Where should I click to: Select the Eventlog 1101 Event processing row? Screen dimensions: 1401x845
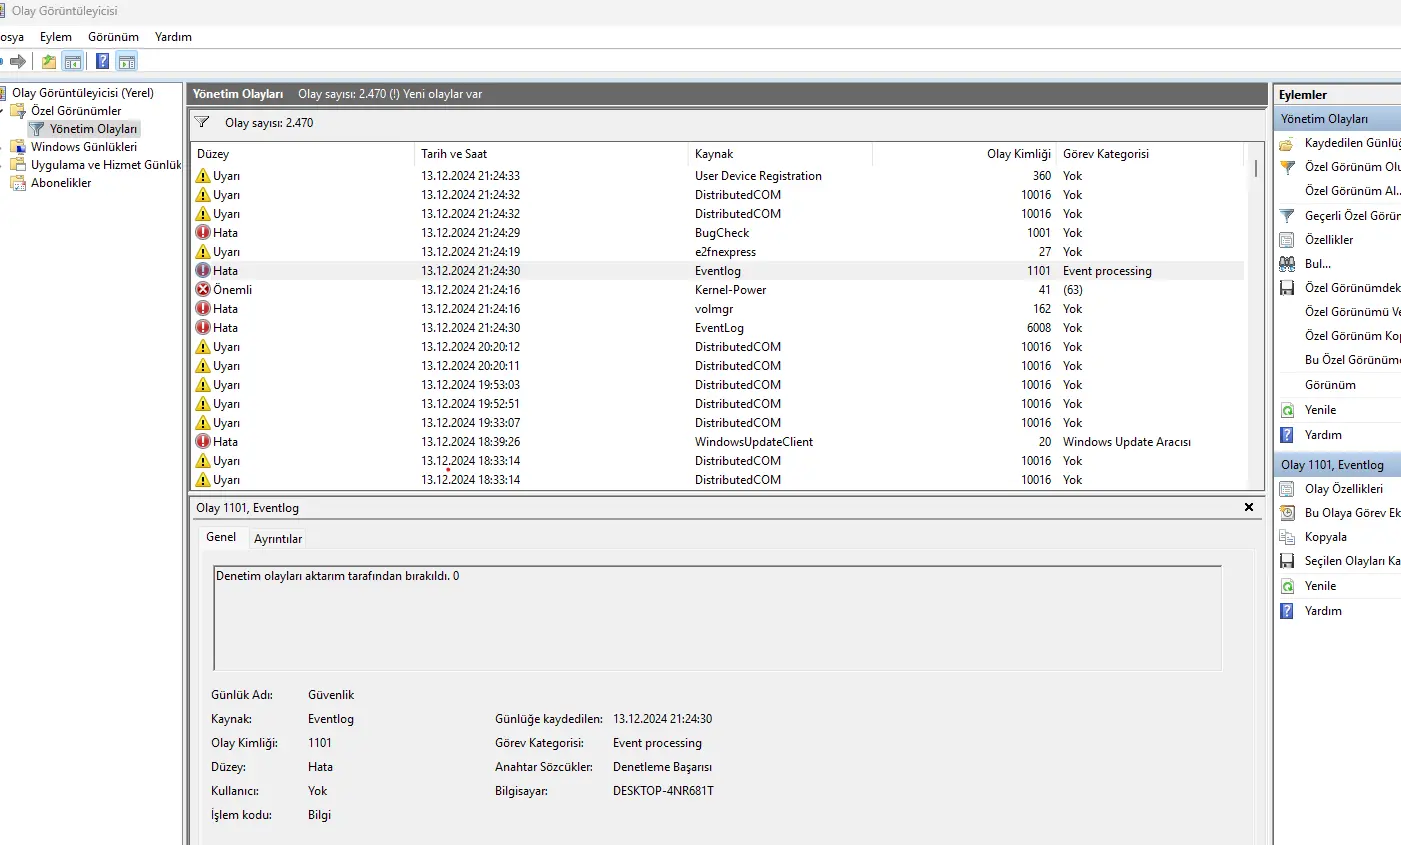(717, 271)
